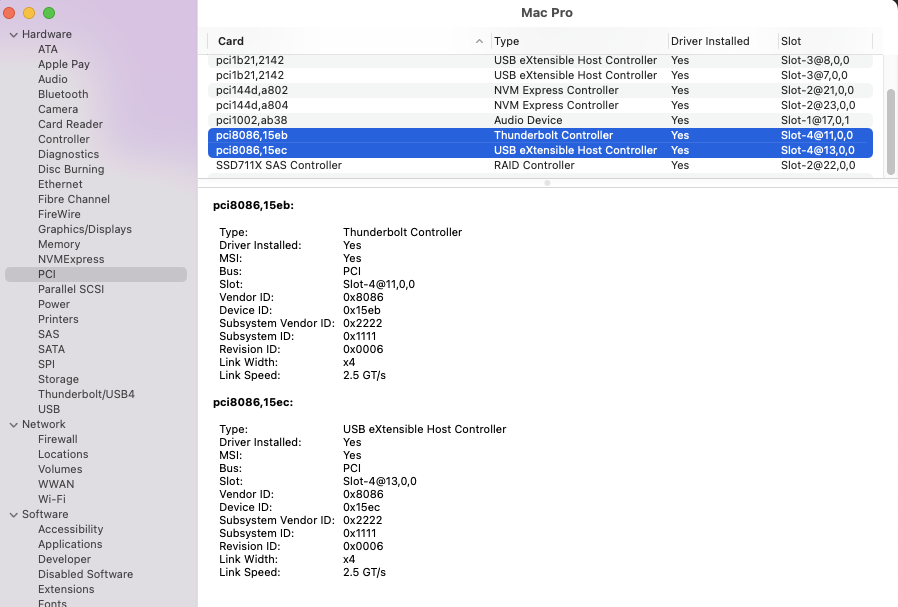Open the Bluetooth sidebar item
Screen dimensions: 898x607
pos(63,94)
